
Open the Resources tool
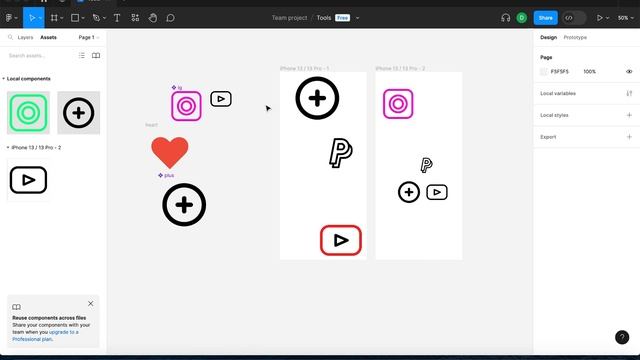click(x=135, y=18)
